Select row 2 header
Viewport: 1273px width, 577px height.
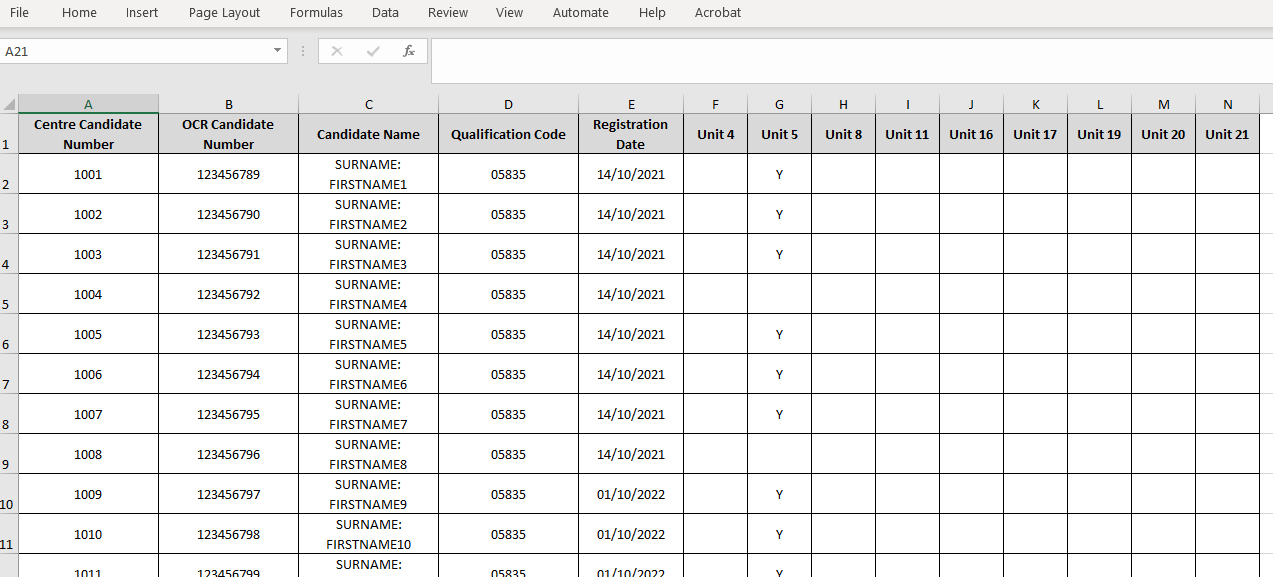coord(9,174)
